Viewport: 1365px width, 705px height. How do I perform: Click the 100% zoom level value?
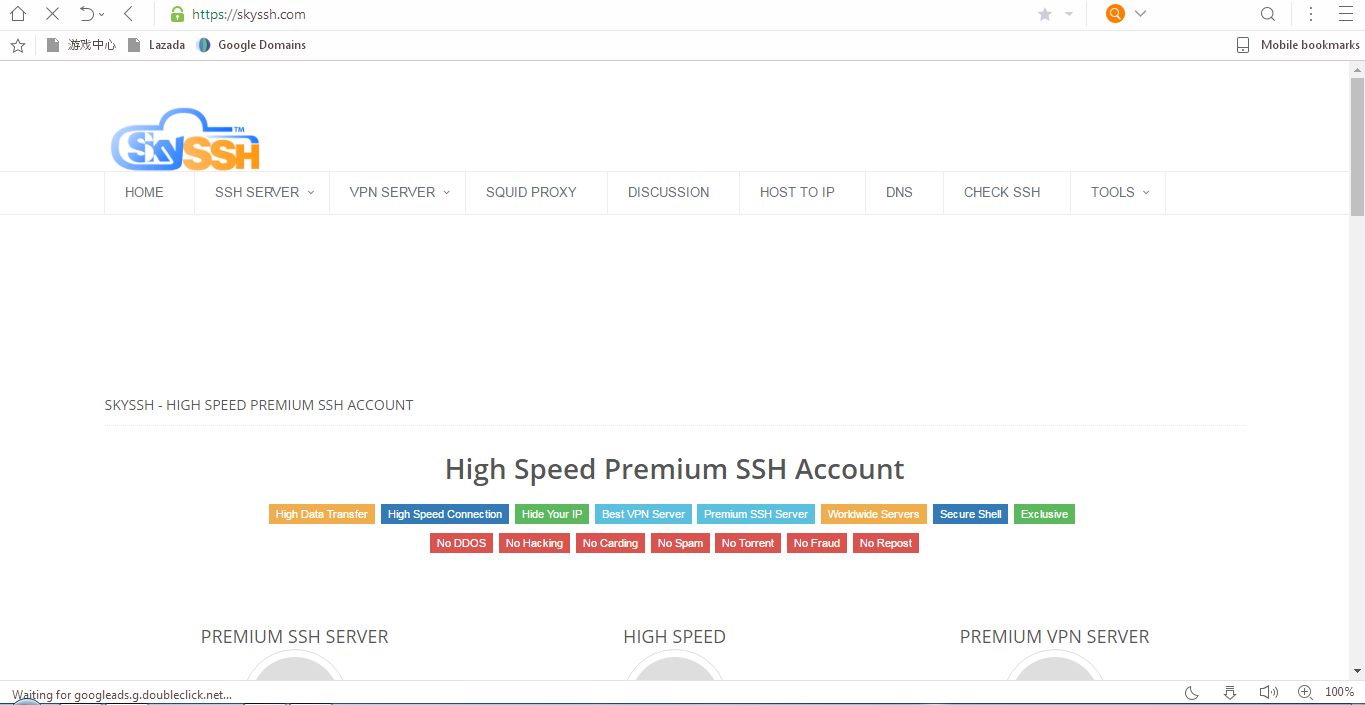click(x=1340, y=692)
